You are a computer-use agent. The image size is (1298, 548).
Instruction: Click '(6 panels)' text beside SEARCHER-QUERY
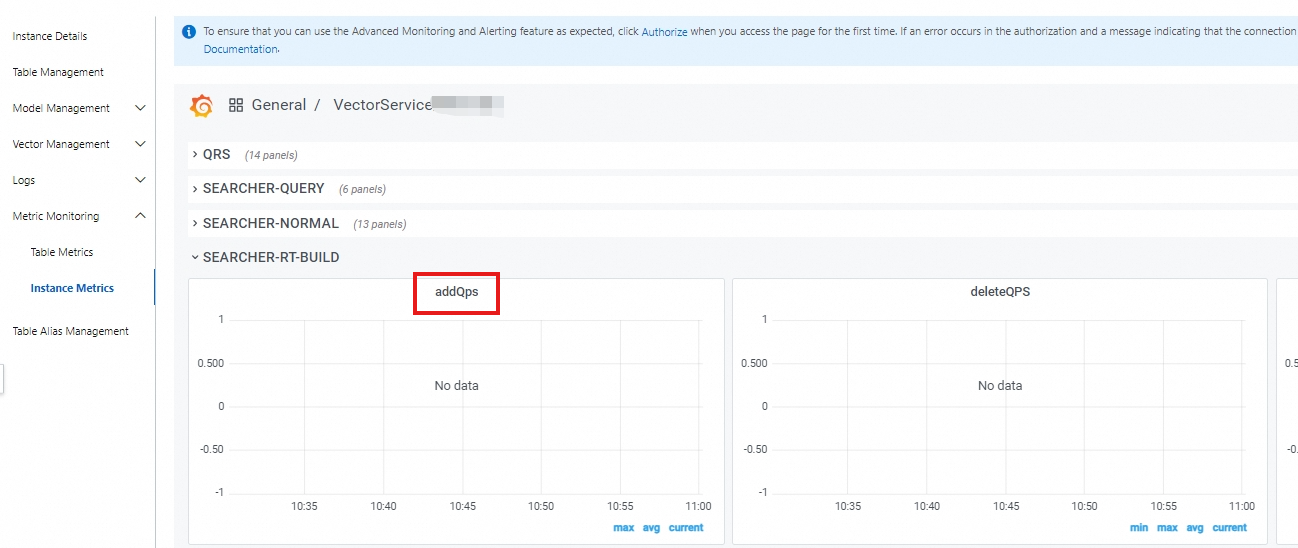click(362, 189)
